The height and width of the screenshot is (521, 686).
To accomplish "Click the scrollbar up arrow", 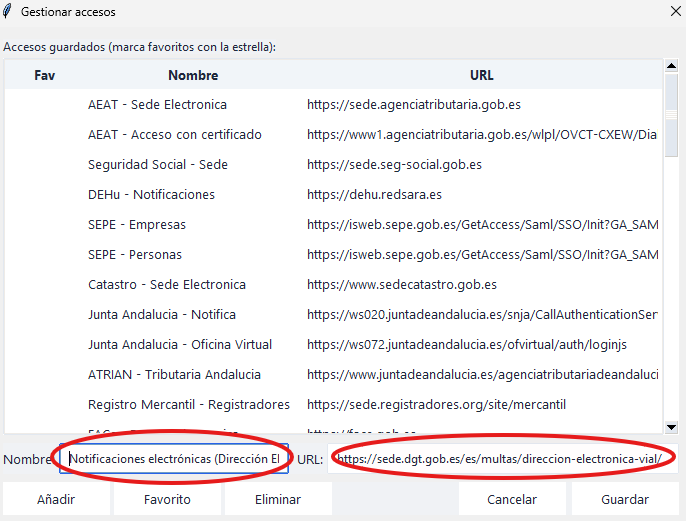I will (x=671, y=66).
